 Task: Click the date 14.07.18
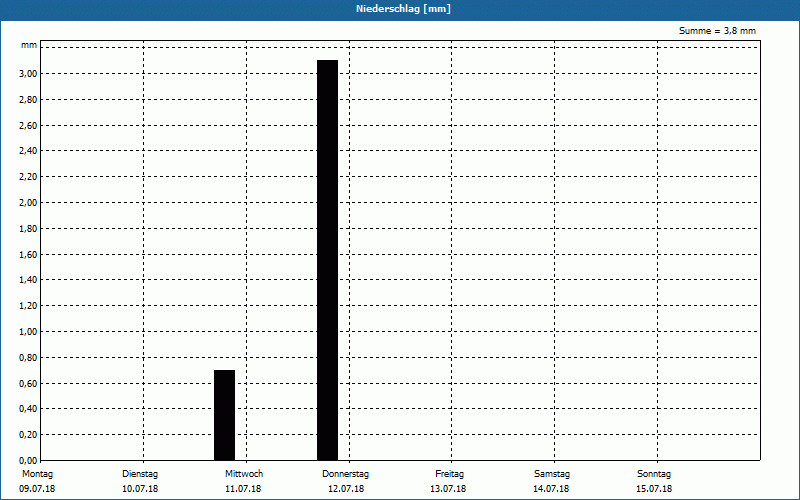tap(551, 489)
